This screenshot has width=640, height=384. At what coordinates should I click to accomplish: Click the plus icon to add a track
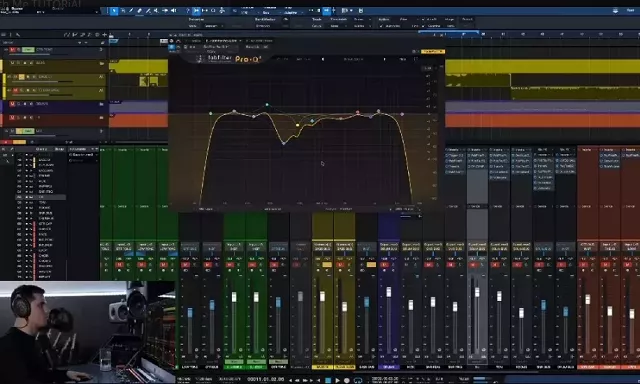tap(104, 35)
